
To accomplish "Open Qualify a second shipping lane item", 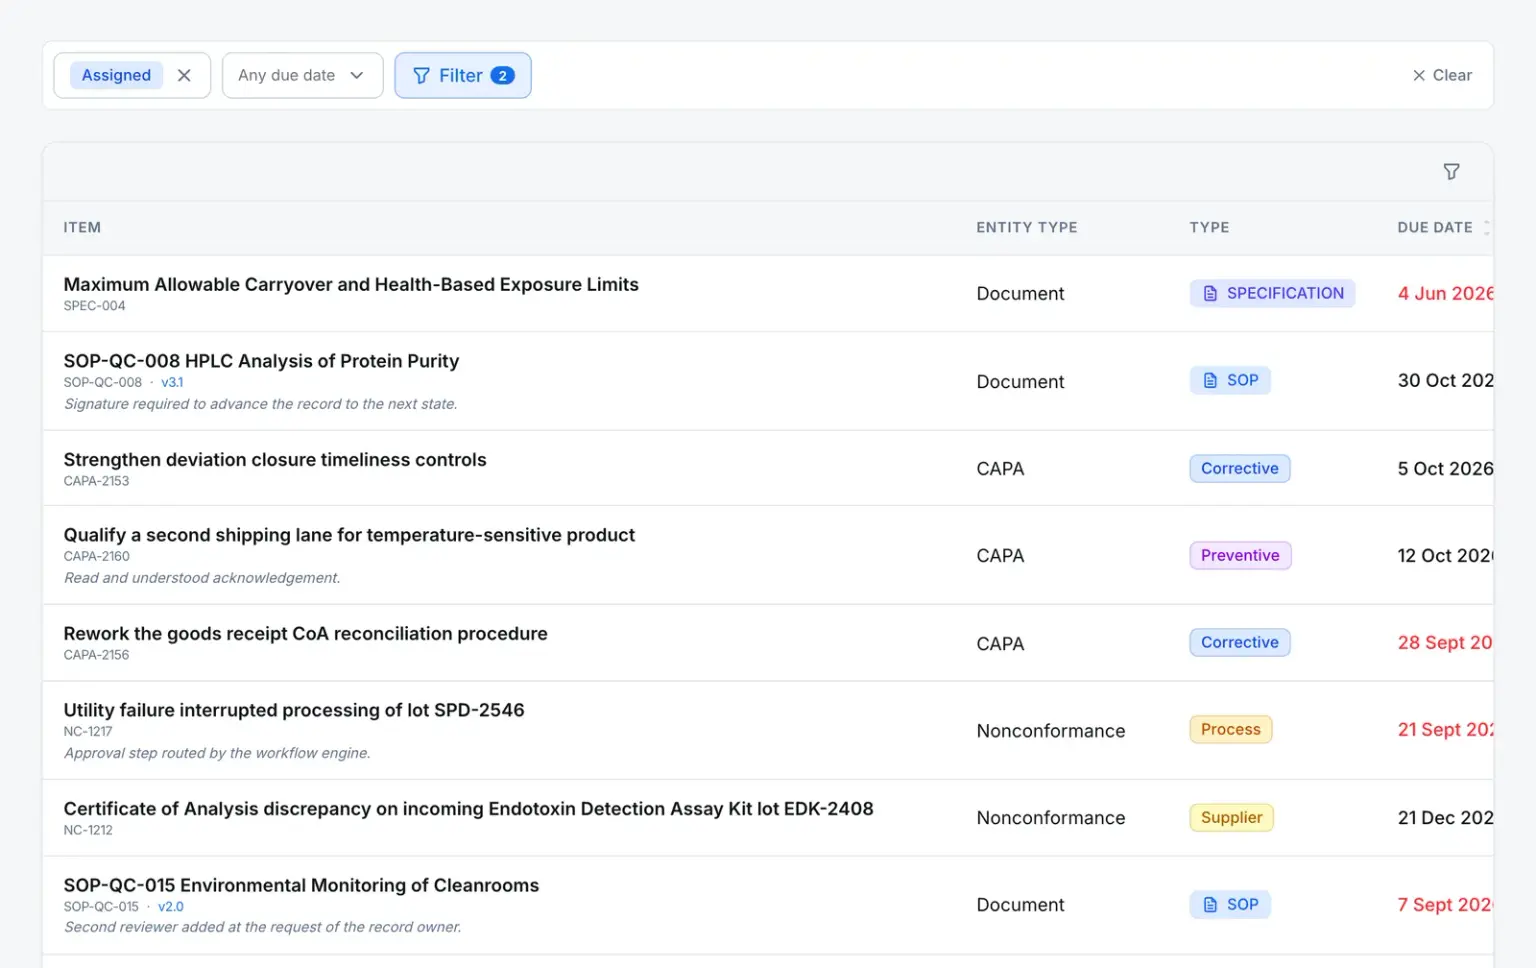I will [349, 535].
